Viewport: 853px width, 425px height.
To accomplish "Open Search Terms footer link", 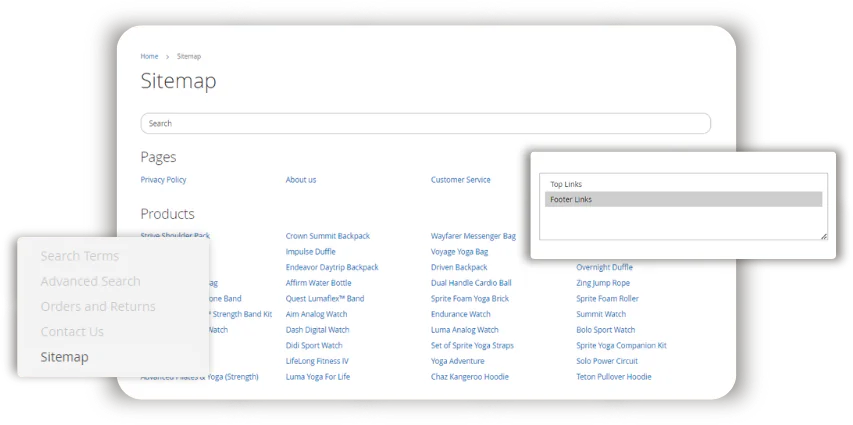I will pyautogui.click(x=79, y=256).
